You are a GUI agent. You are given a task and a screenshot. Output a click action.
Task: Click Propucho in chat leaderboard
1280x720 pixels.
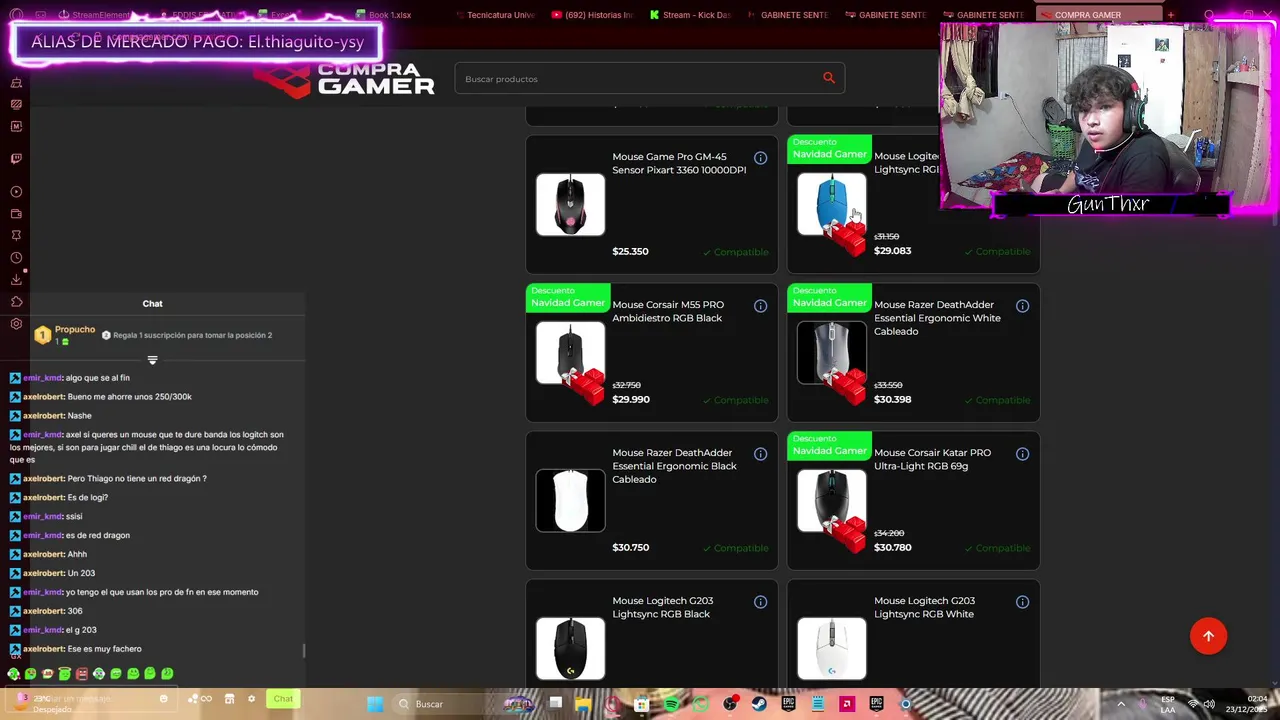[x=75, y=330]
